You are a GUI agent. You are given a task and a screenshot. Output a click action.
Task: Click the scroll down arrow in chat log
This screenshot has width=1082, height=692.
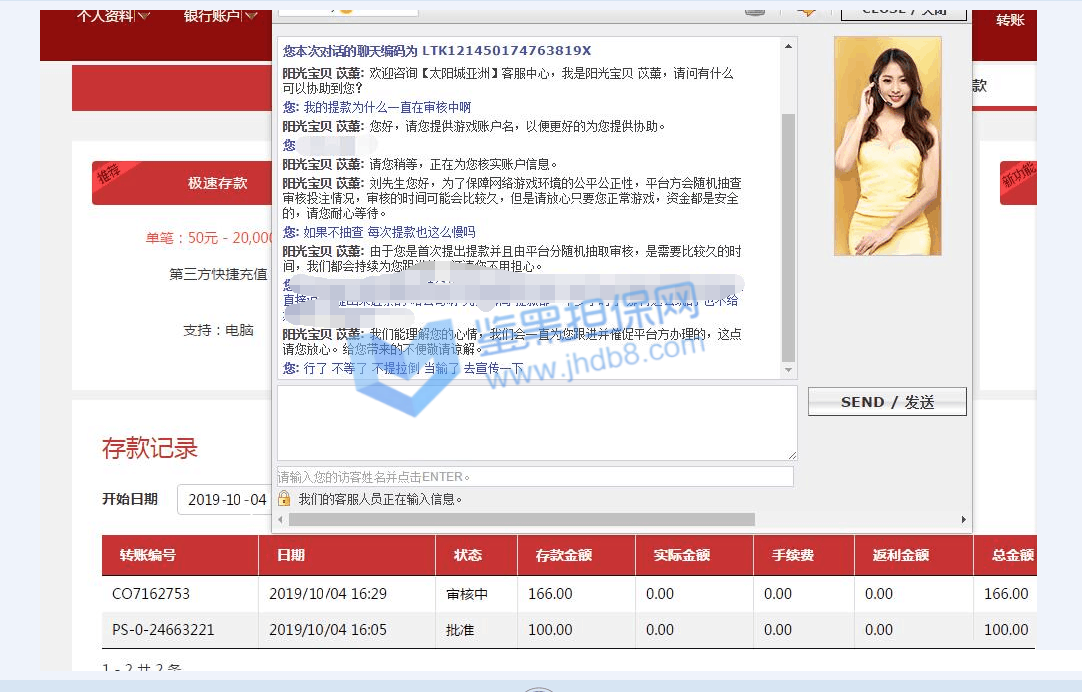[789, 371]
